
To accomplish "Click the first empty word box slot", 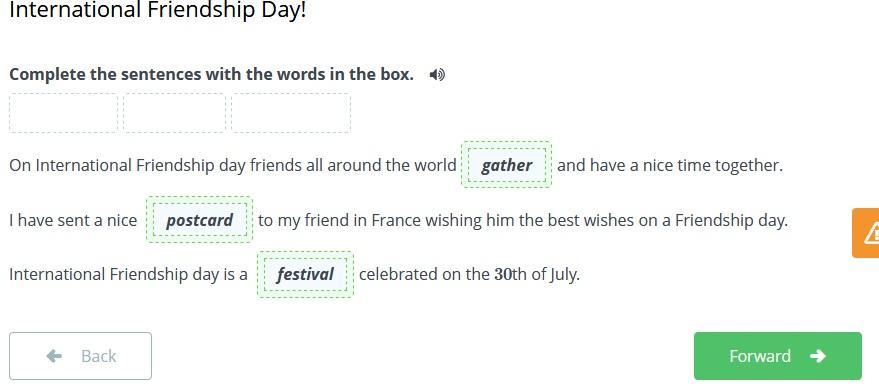I will click(63, 113).
